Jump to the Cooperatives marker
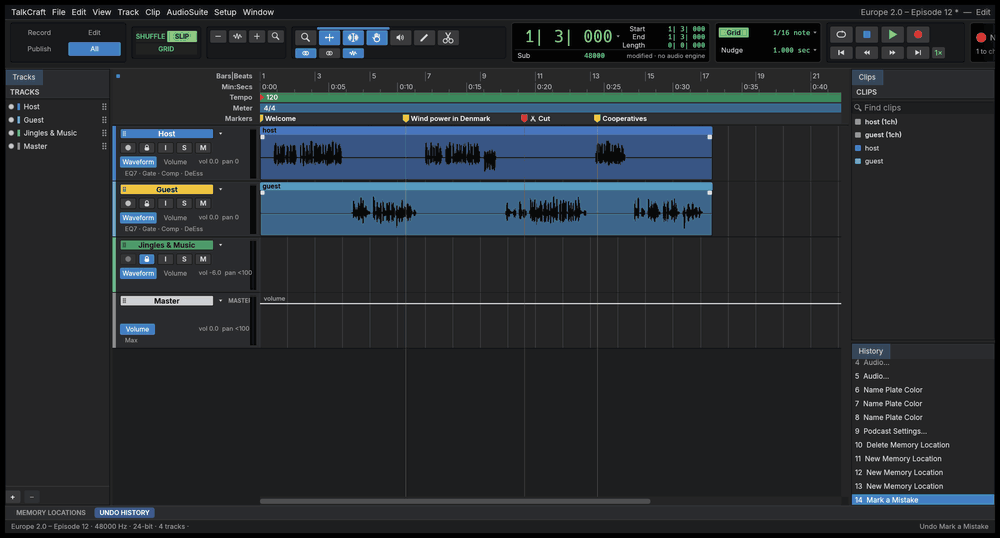The height and width of the screenshot is (538, 1000). pos(620,119)
